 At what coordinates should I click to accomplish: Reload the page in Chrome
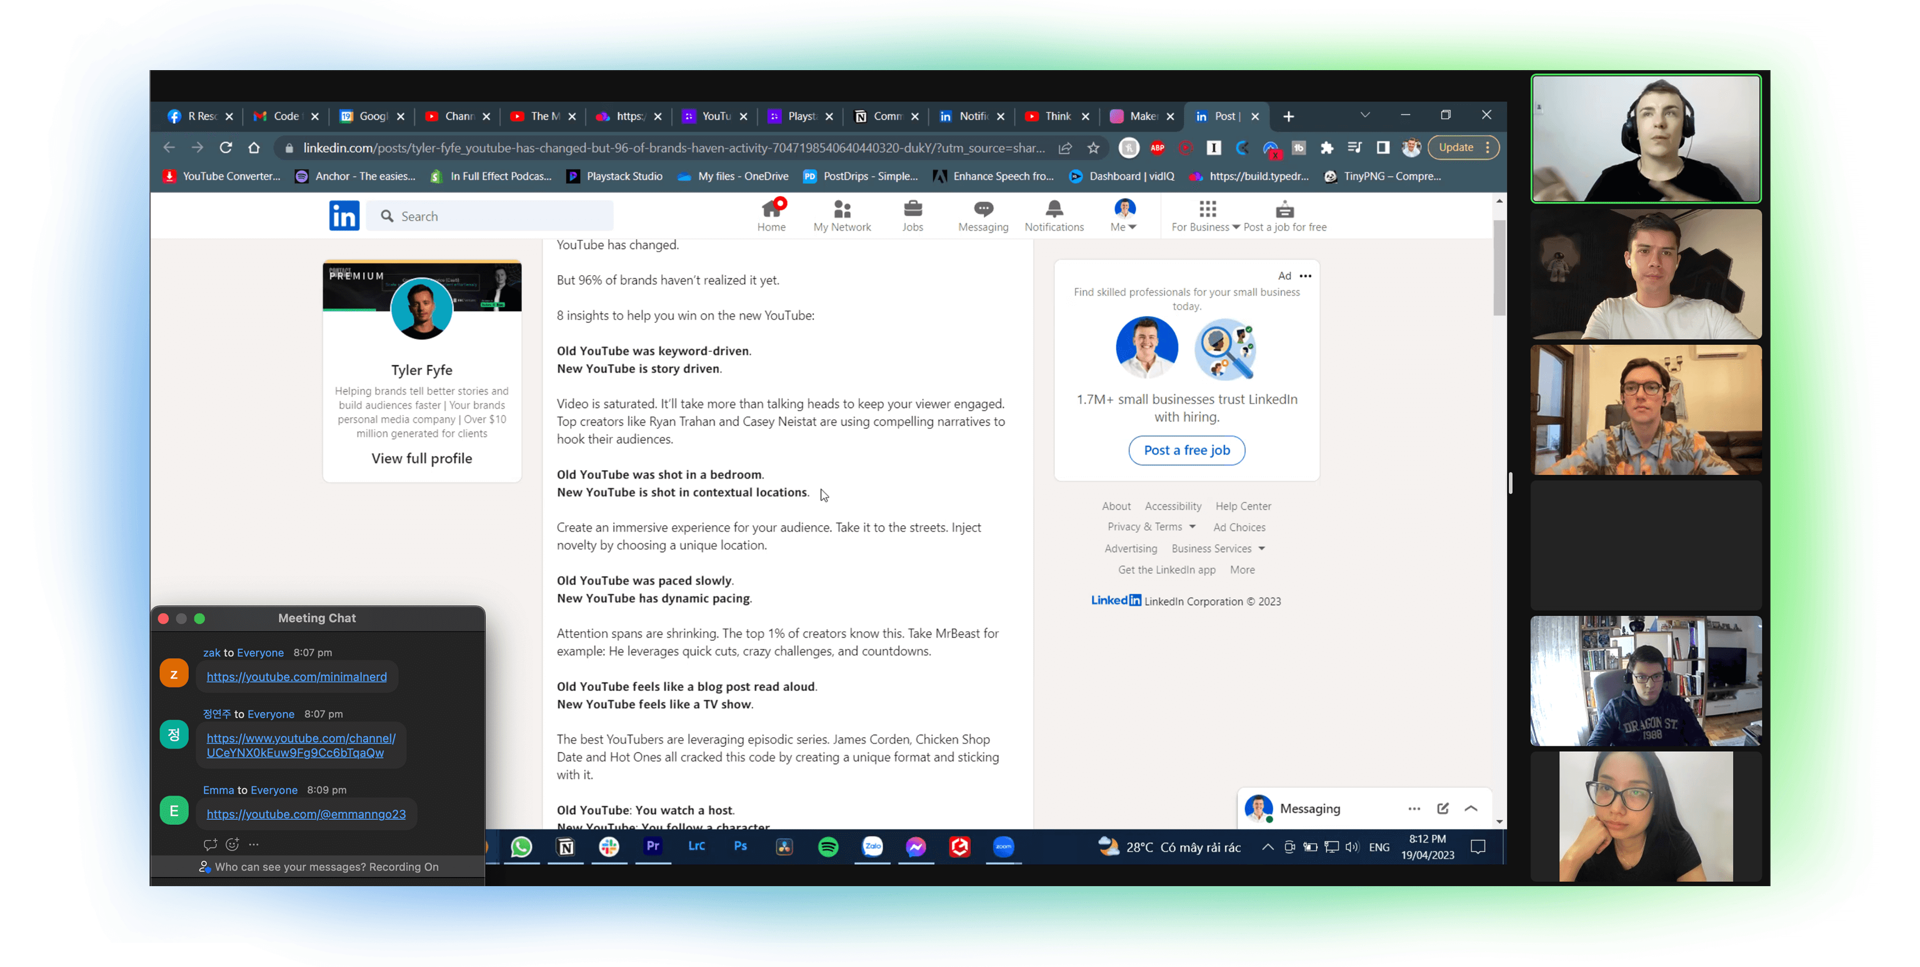pos(226,148)
